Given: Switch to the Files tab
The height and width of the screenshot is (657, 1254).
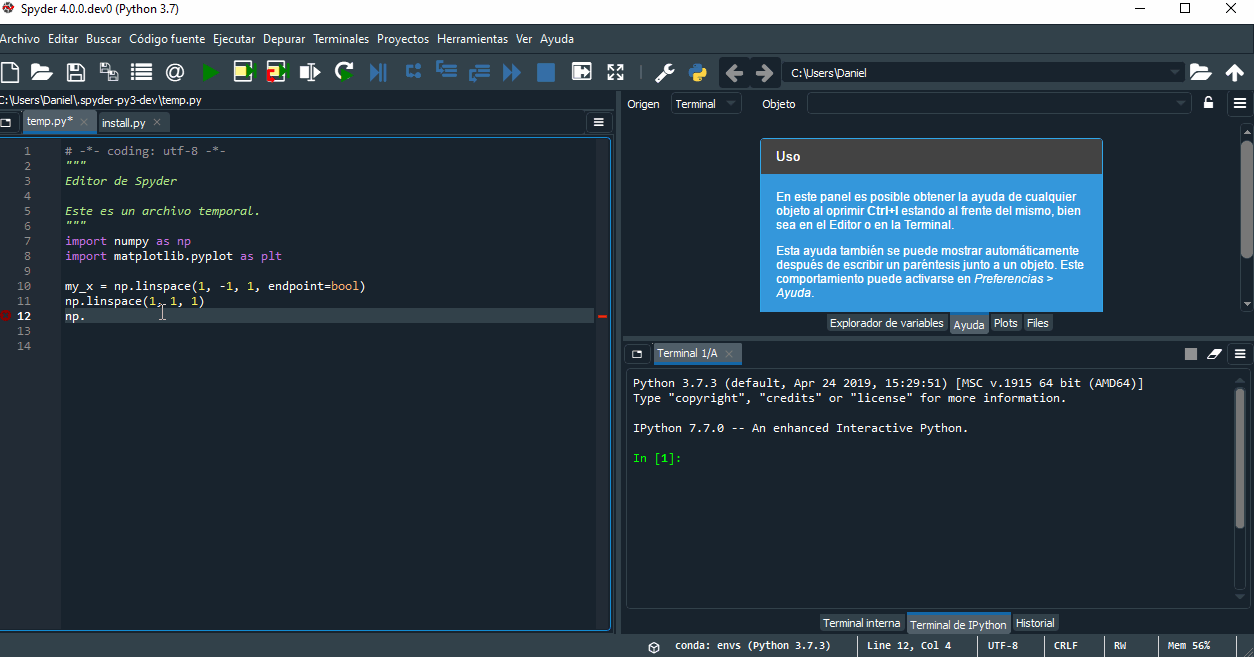Looking at the screenshot, I should tap(1038, 323).
